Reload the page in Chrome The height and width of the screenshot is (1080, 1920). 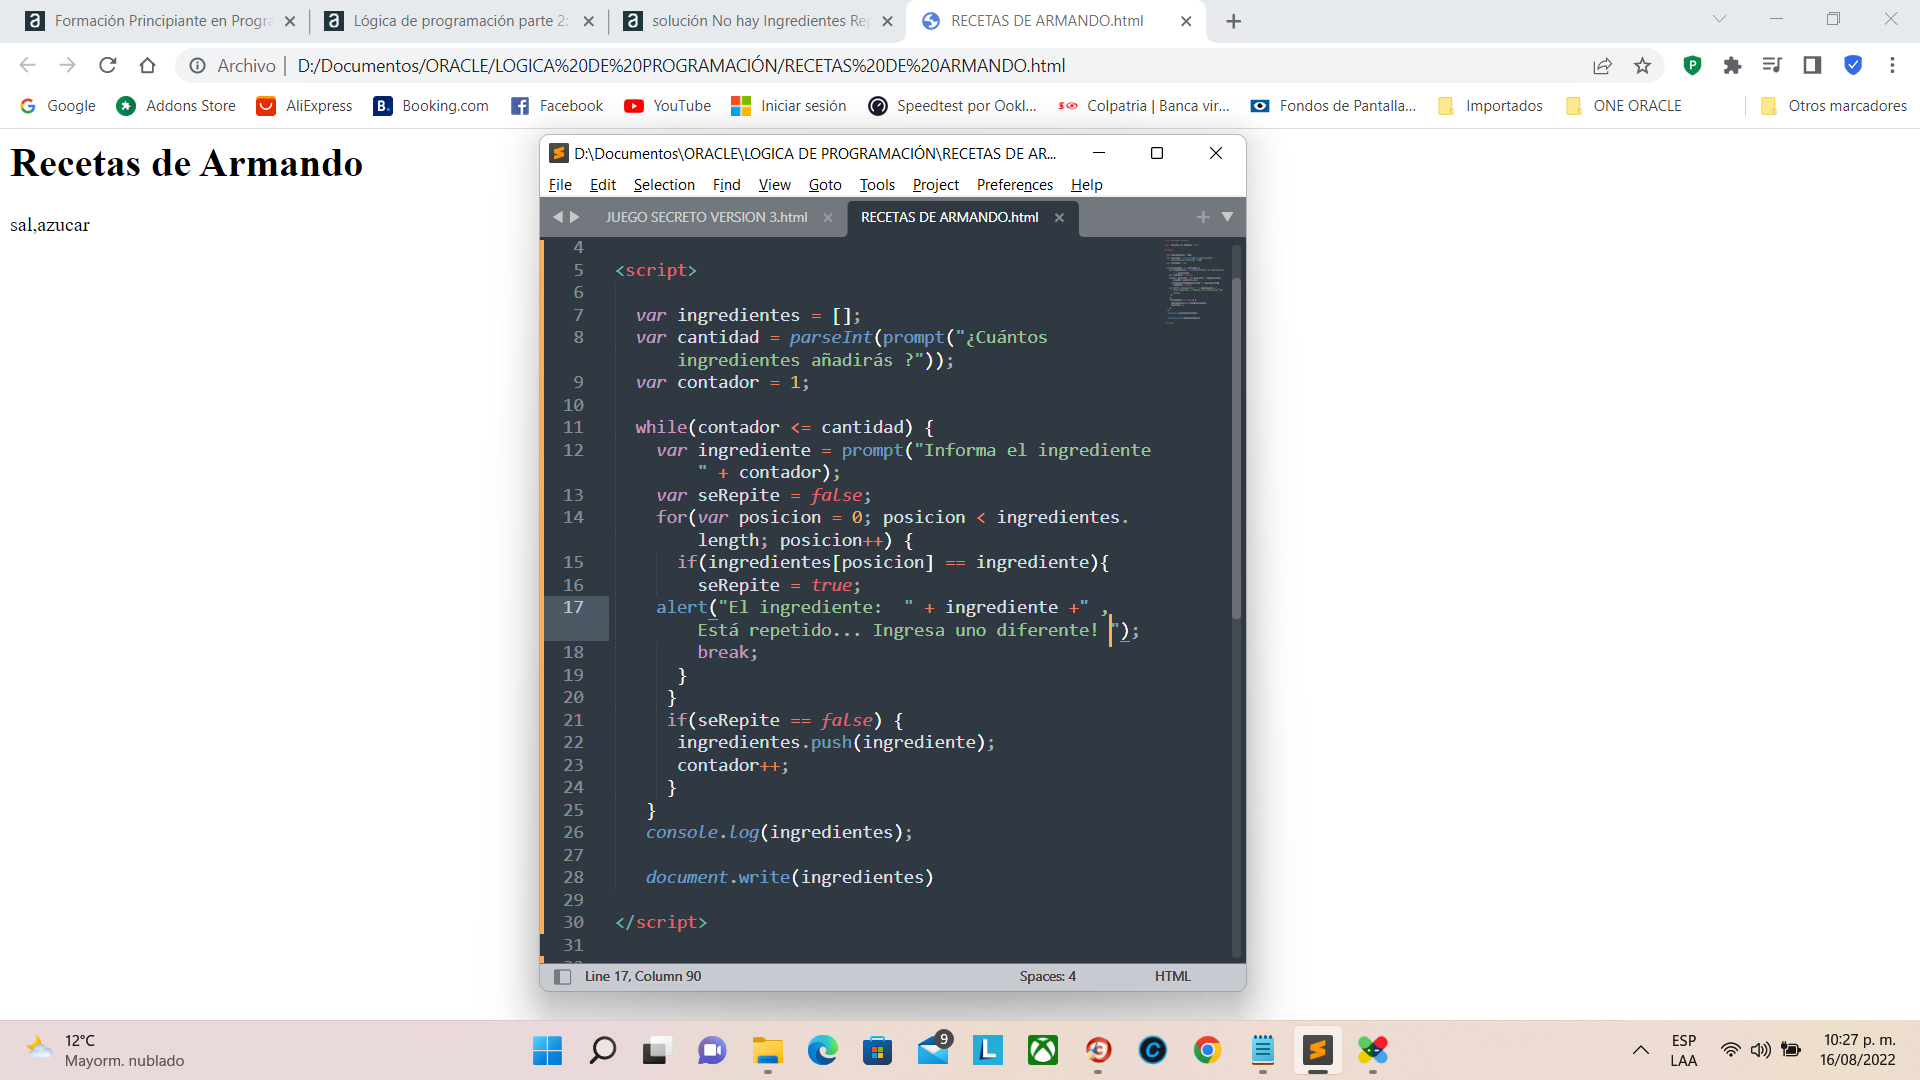point(108,66)
